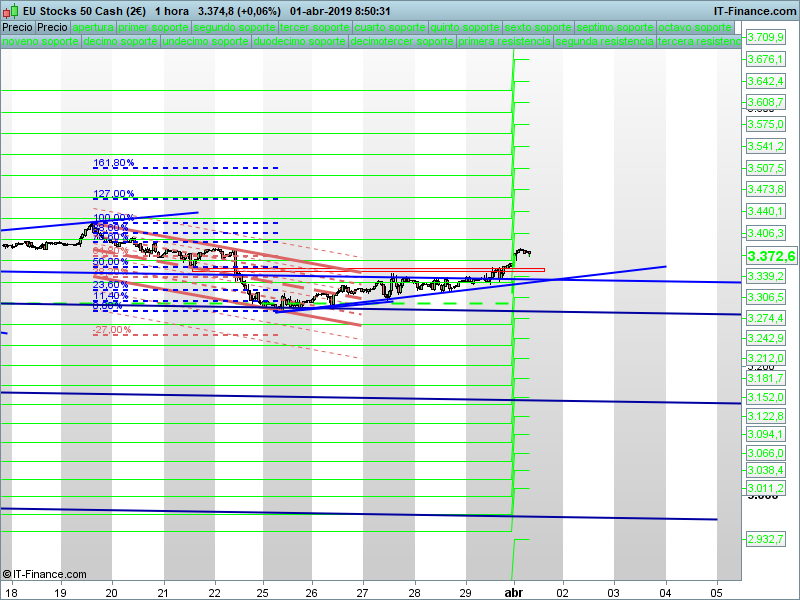The width and height of the screenshot is (800, 600).
Task: Select the 2.932,7 price label on axis
Action: point(766,540)
